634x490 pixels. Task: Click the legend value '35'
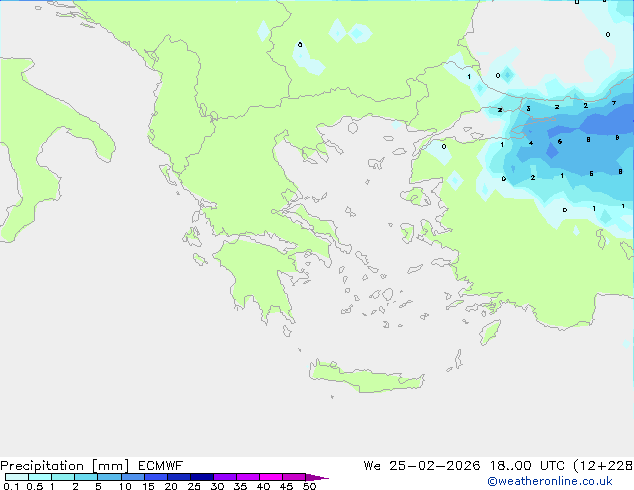pyautogui.click(x=241, y=486)
